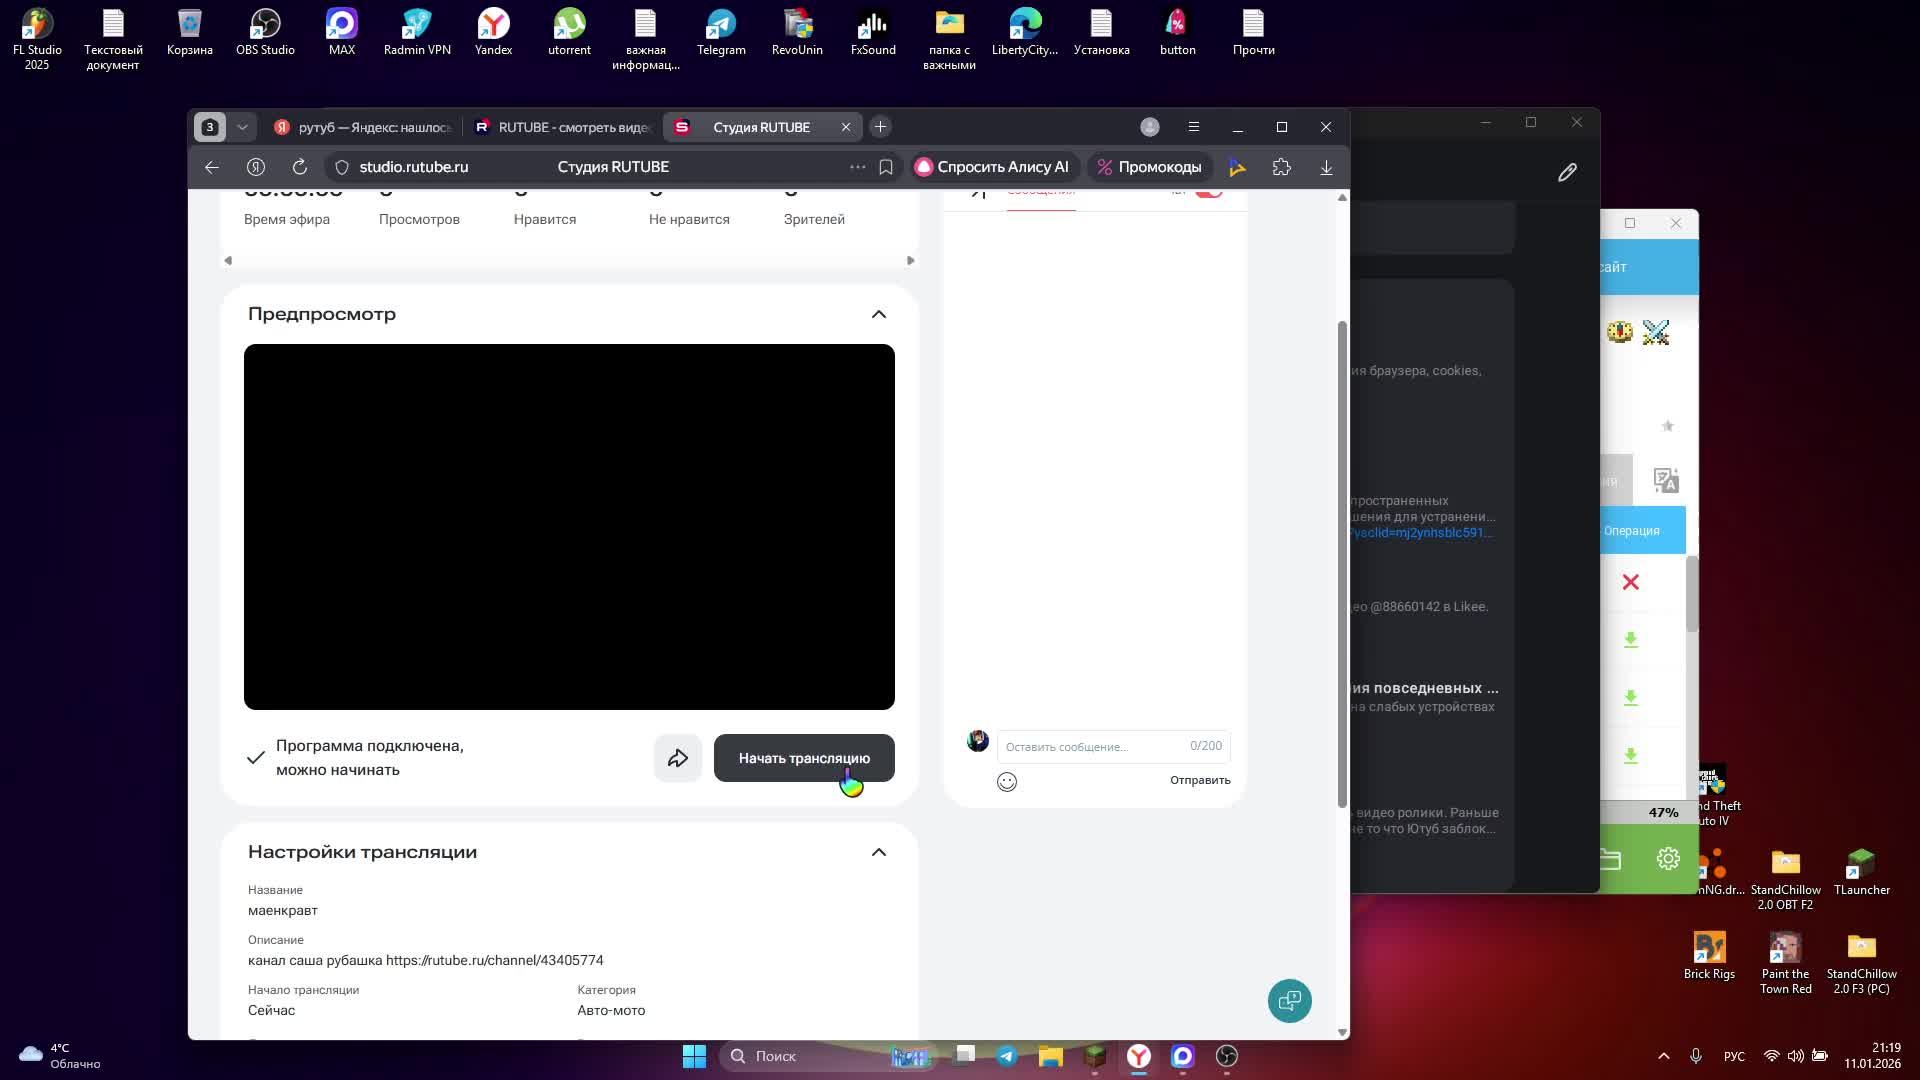
Task: Switch to the рутуб Яндекс tab
Action: point(364,127)
